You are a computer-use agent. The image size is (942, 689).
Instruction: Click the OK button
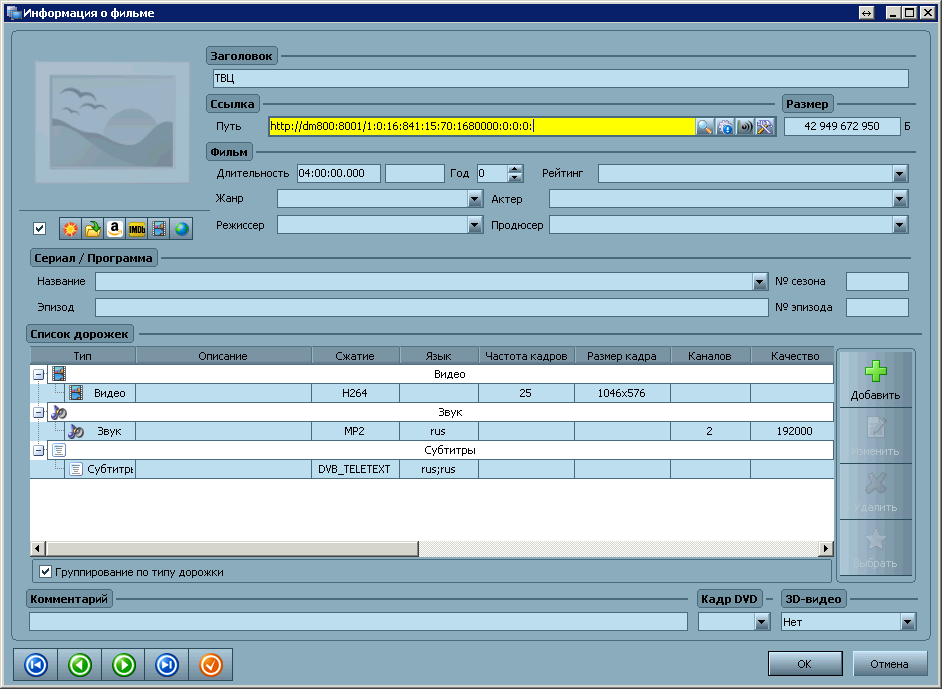pyautogui.click(x=804, y=664)
